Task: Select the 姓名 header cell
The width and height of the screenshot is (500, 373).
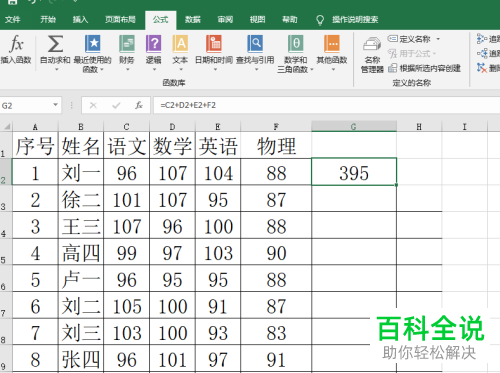Action: [x=81, y=145]
